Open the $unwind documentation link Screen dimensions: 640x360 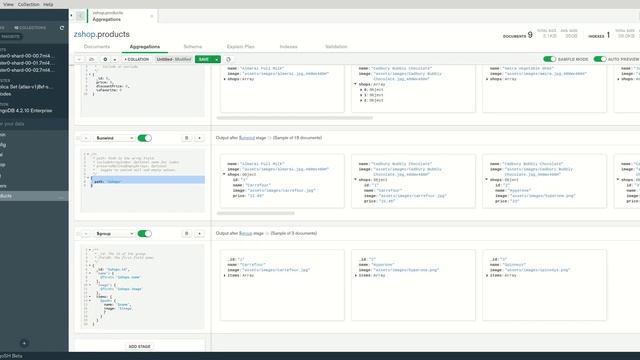[247, 138]
